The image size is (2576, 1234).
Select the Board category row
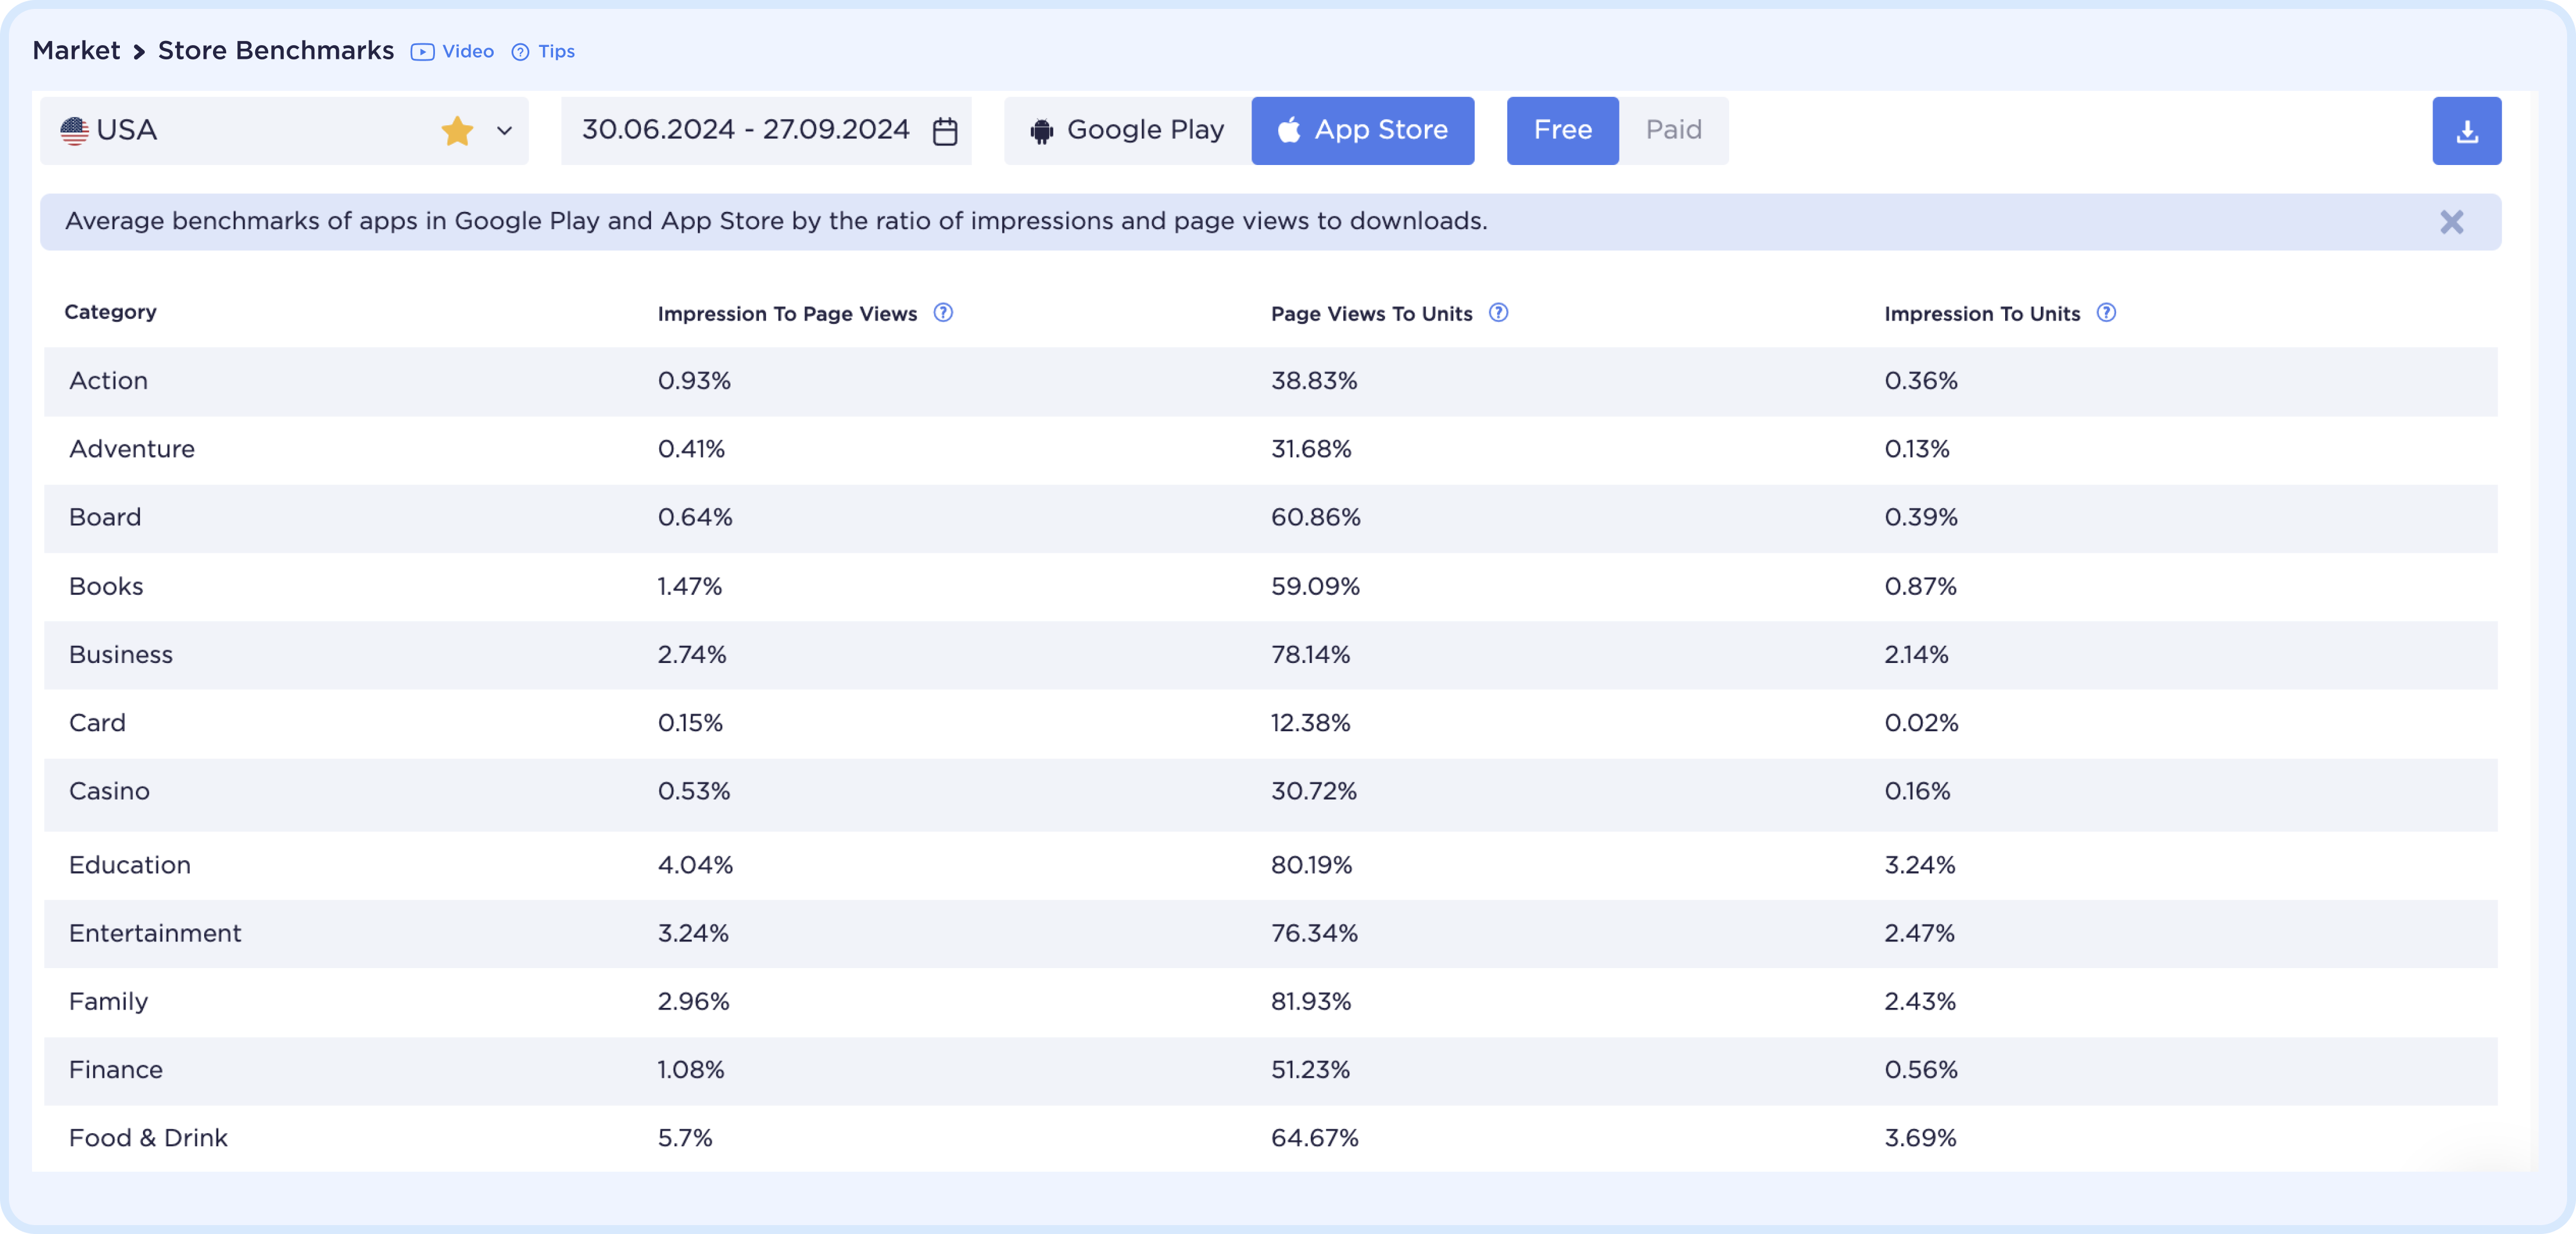click(x=1270, y=518)
